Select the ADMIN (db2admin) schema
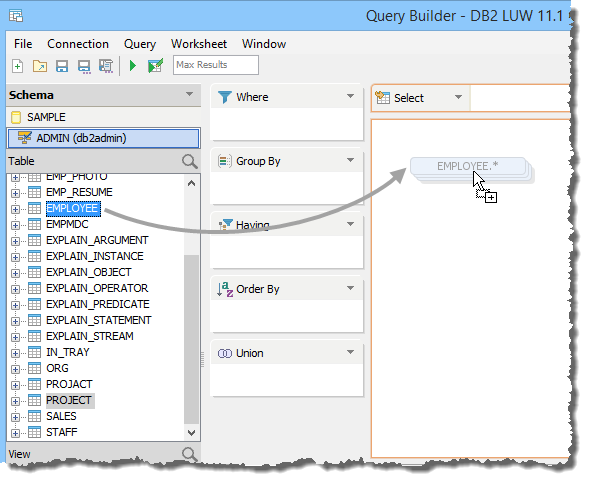This screenshot has height=481, width=589. click(x=104, y=138)
